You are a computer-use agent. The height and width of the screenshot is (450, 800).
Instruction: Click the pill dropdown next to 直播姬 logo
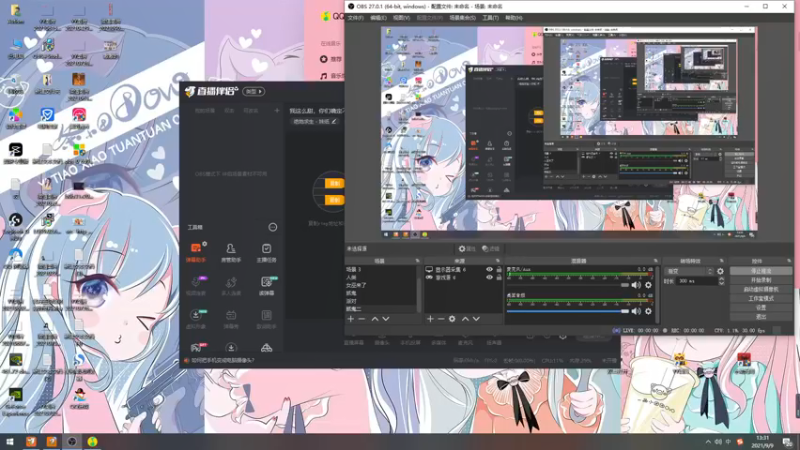(254, 91)
